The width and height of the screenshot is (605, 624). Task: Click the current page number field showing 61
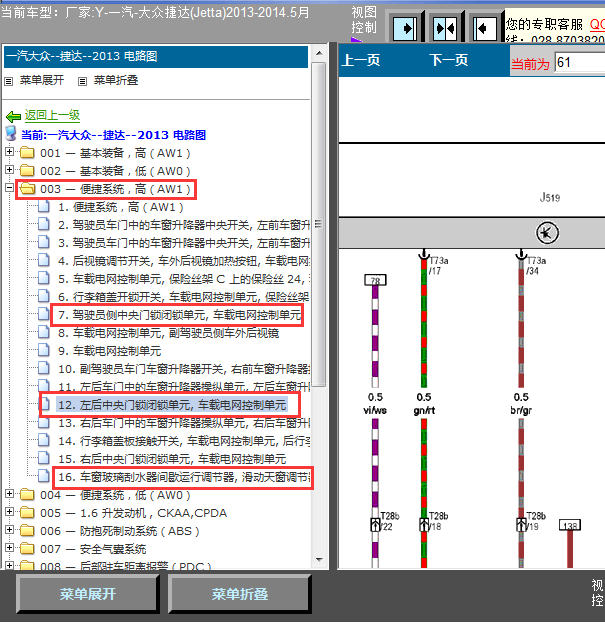[x=580, y=62]
